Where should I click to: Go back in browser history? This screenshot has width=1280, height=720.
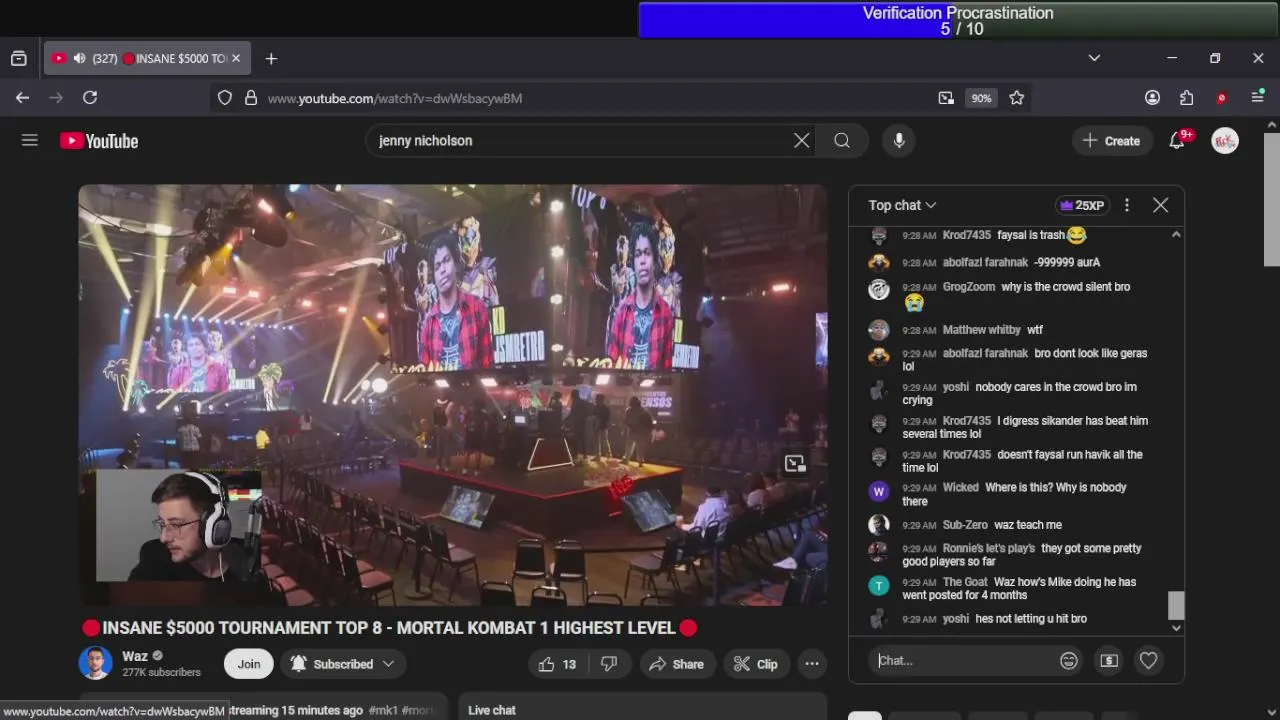pos(22,98)
